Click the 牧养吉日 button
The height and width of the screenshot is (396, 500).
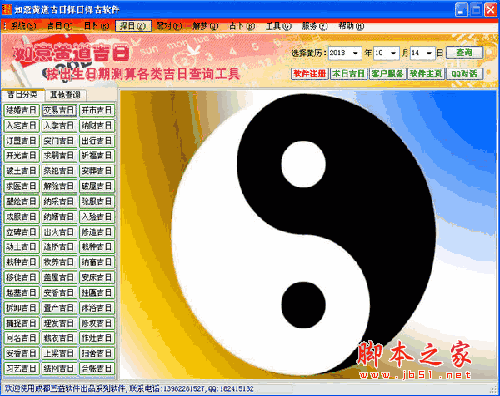click(x=59, y=262)
